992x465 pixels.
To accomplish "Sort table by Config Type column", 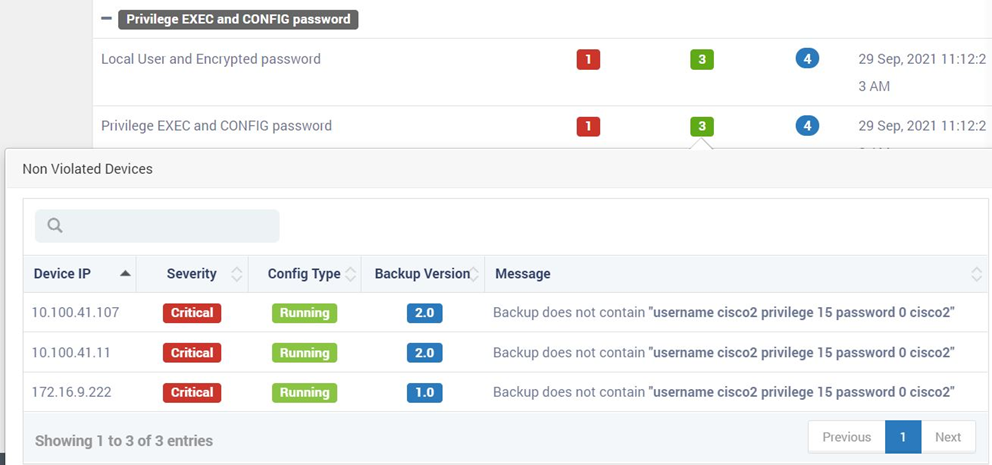I will point(305,274).
